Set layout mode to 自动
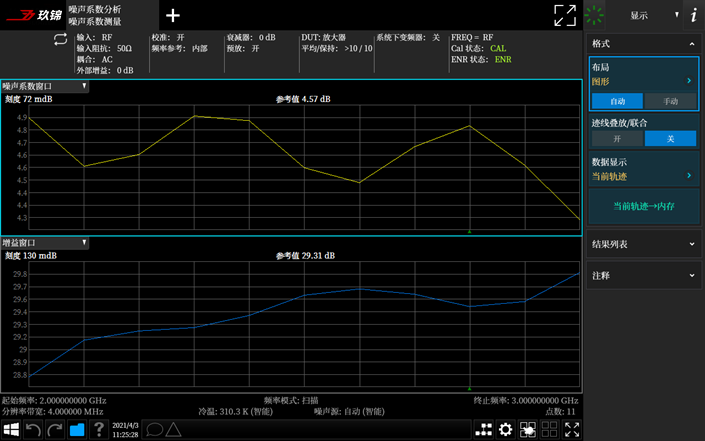Screen dimensions: 705x441 tap(617, 101)
